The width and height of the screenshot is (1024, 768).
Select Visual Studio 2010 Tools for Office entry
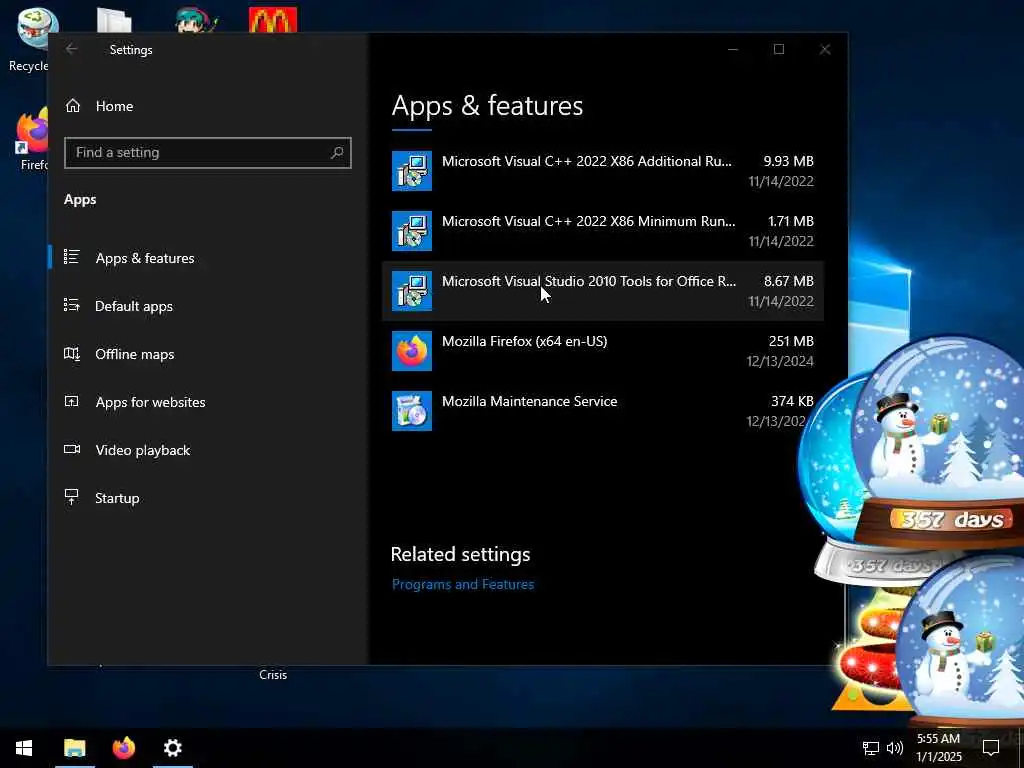602,291
